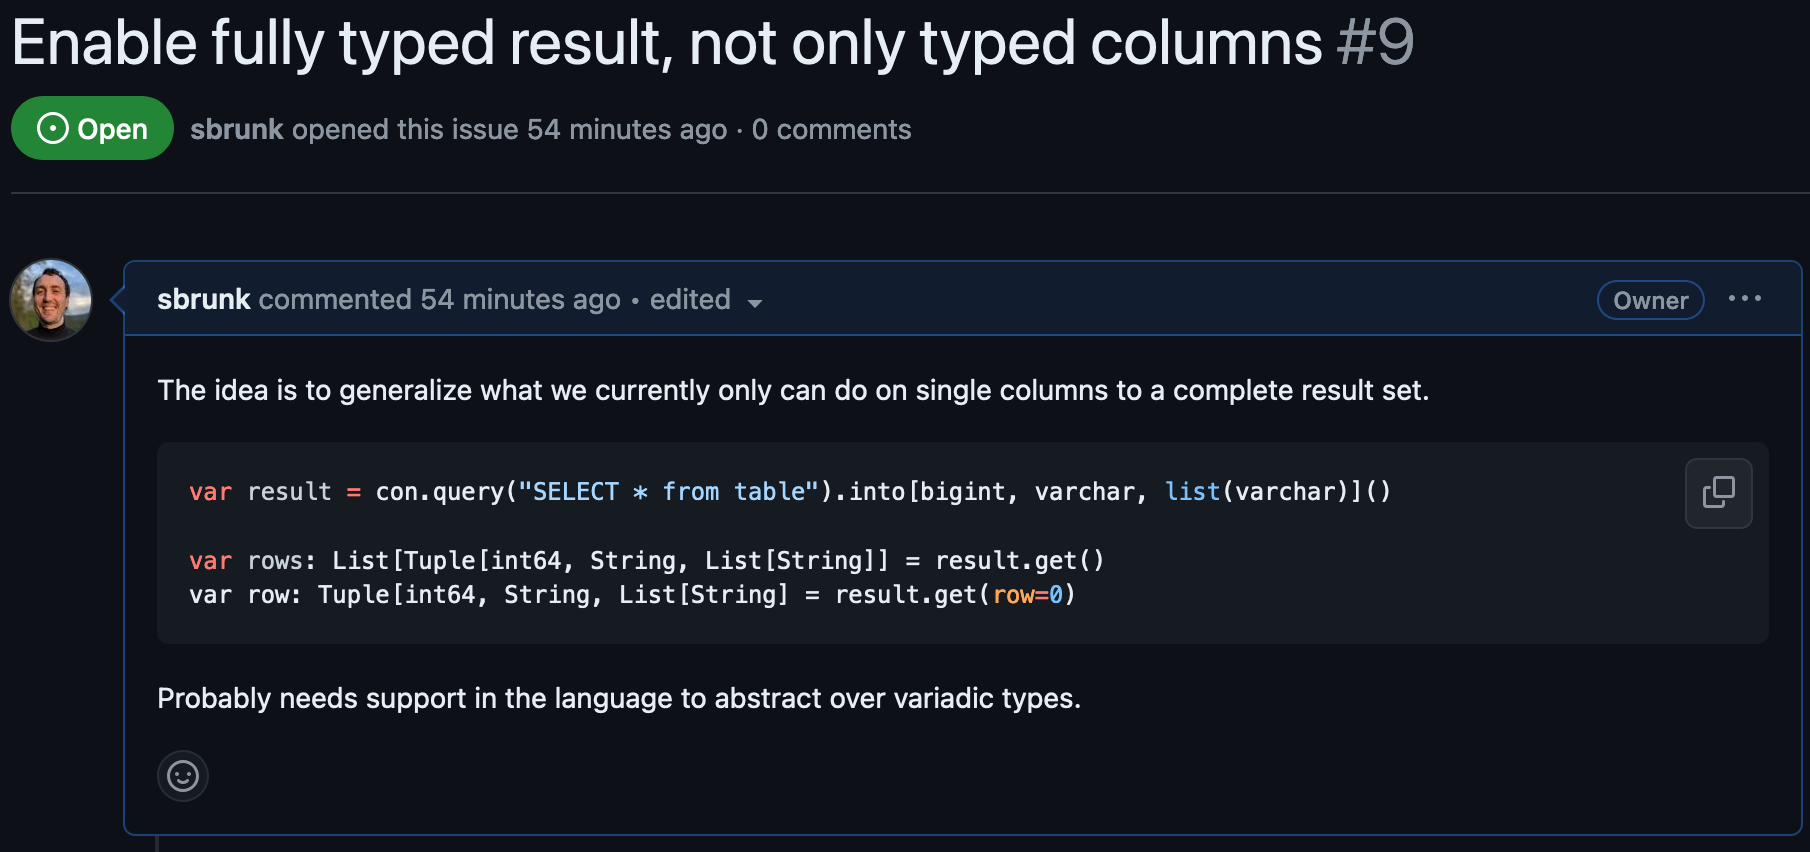Copy the code block contents
Screen dimensions: 1810x852
pyautogui.click(x=1718, y=492)
